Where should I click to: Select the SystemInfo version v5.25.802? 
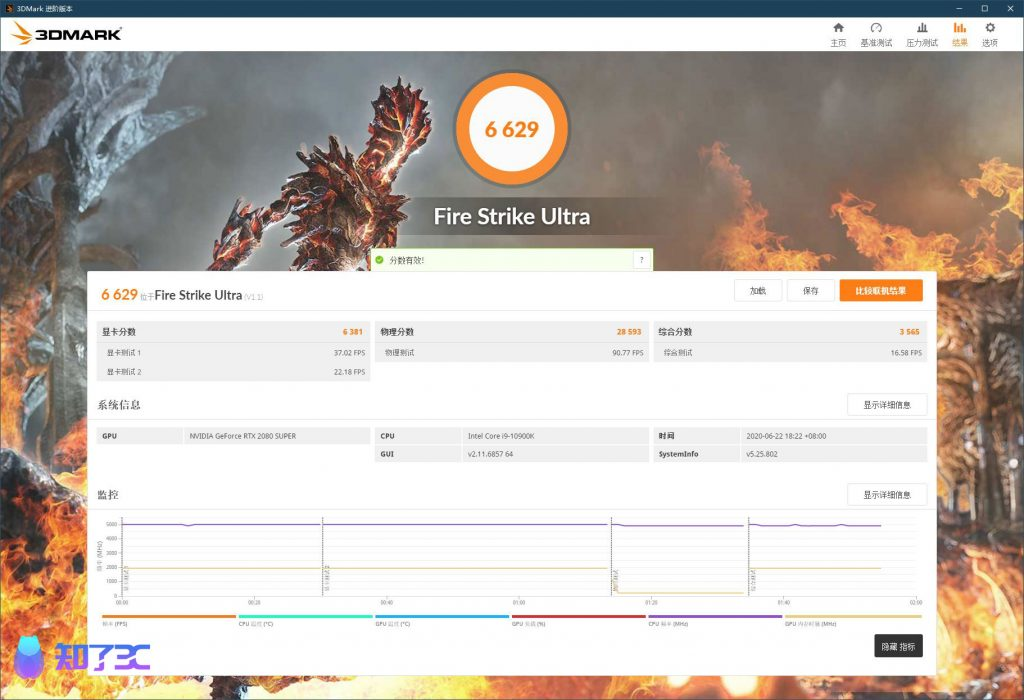(761, 454)
